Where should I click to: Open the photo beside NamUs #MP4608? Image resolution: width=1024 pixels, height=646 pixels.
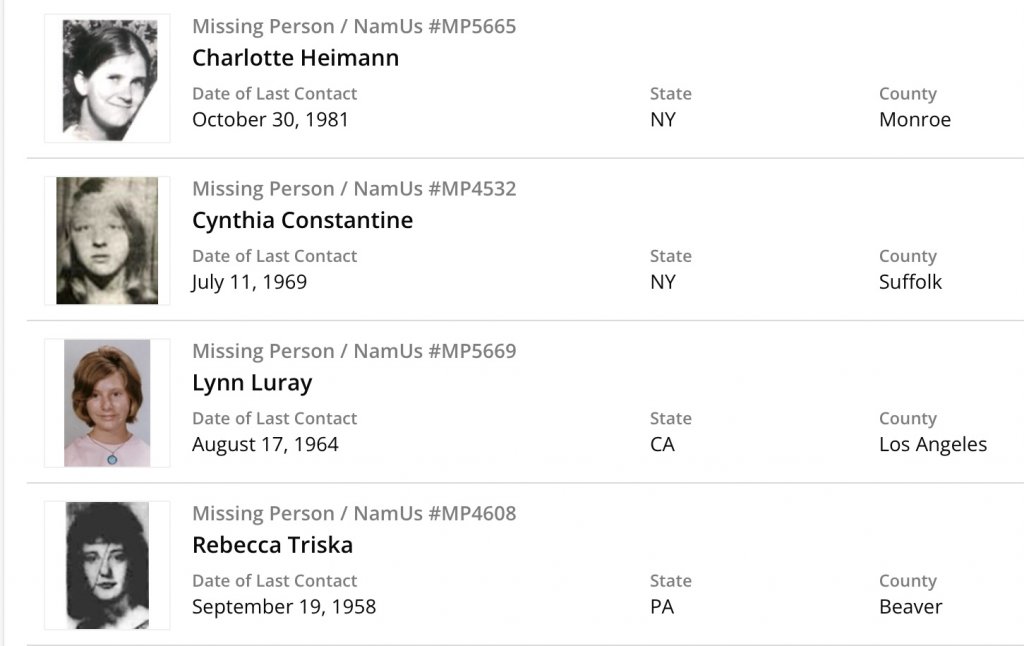pyautogui.click(x=107, y=565)
